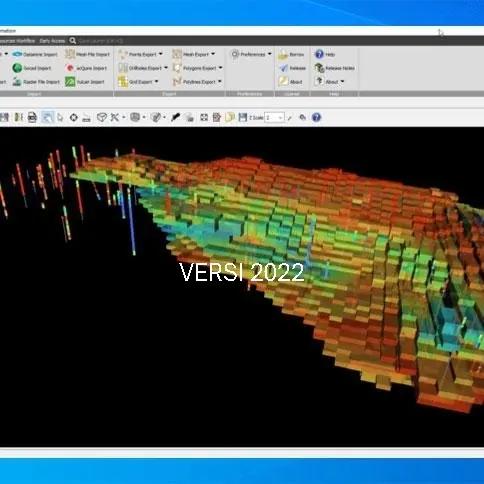Switch to the Early Access tab
484x484 pixels.
tap(52, 41)
